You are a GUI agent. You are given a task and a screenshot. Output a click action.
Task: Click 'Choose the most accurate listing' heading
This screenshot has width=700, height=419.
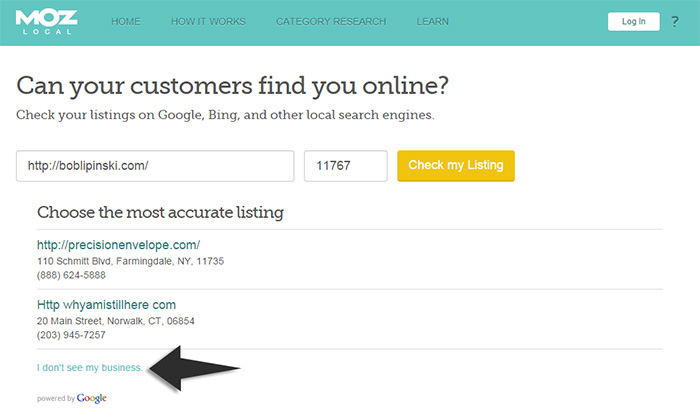[x=160, y=212]
